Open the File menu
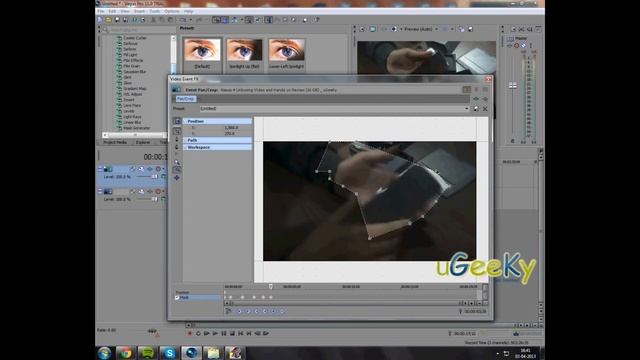 [101, 11]
